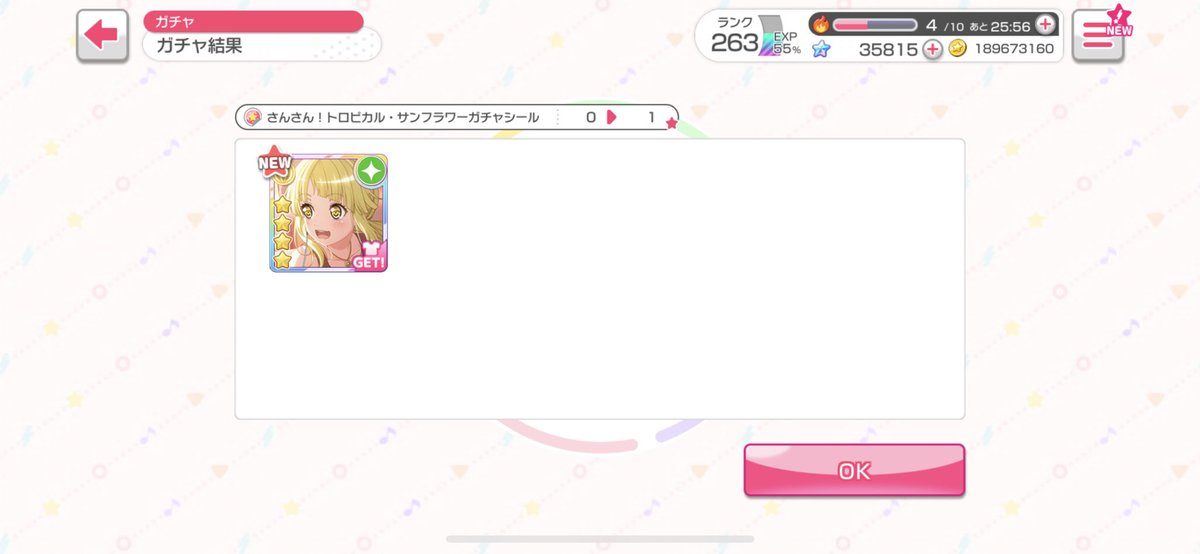Tap the pink ガチャ header tab
Screen dimensions: 1200x554
tap(253, 21)
